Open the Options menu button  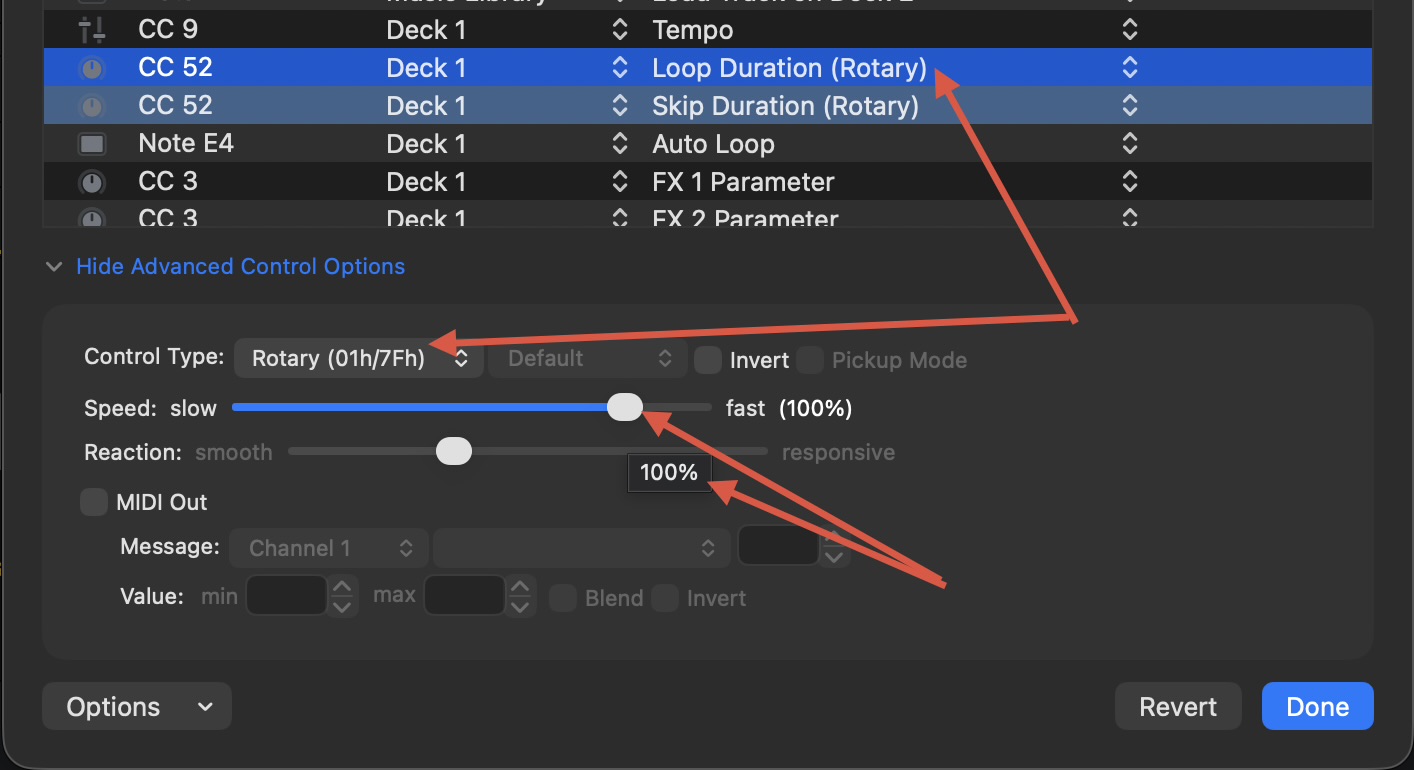pos(137,707)
